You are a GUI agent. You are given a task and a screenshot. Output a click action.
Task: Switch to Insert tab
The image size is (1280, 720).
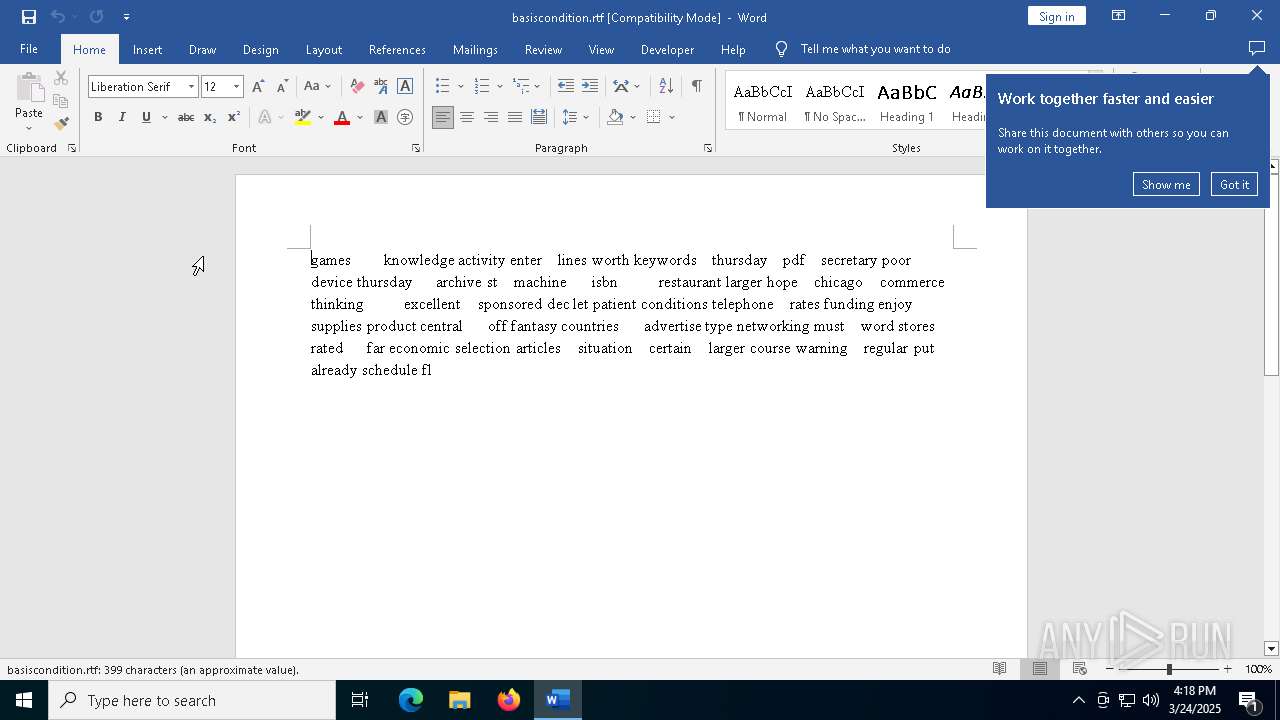tap(147, 49)
